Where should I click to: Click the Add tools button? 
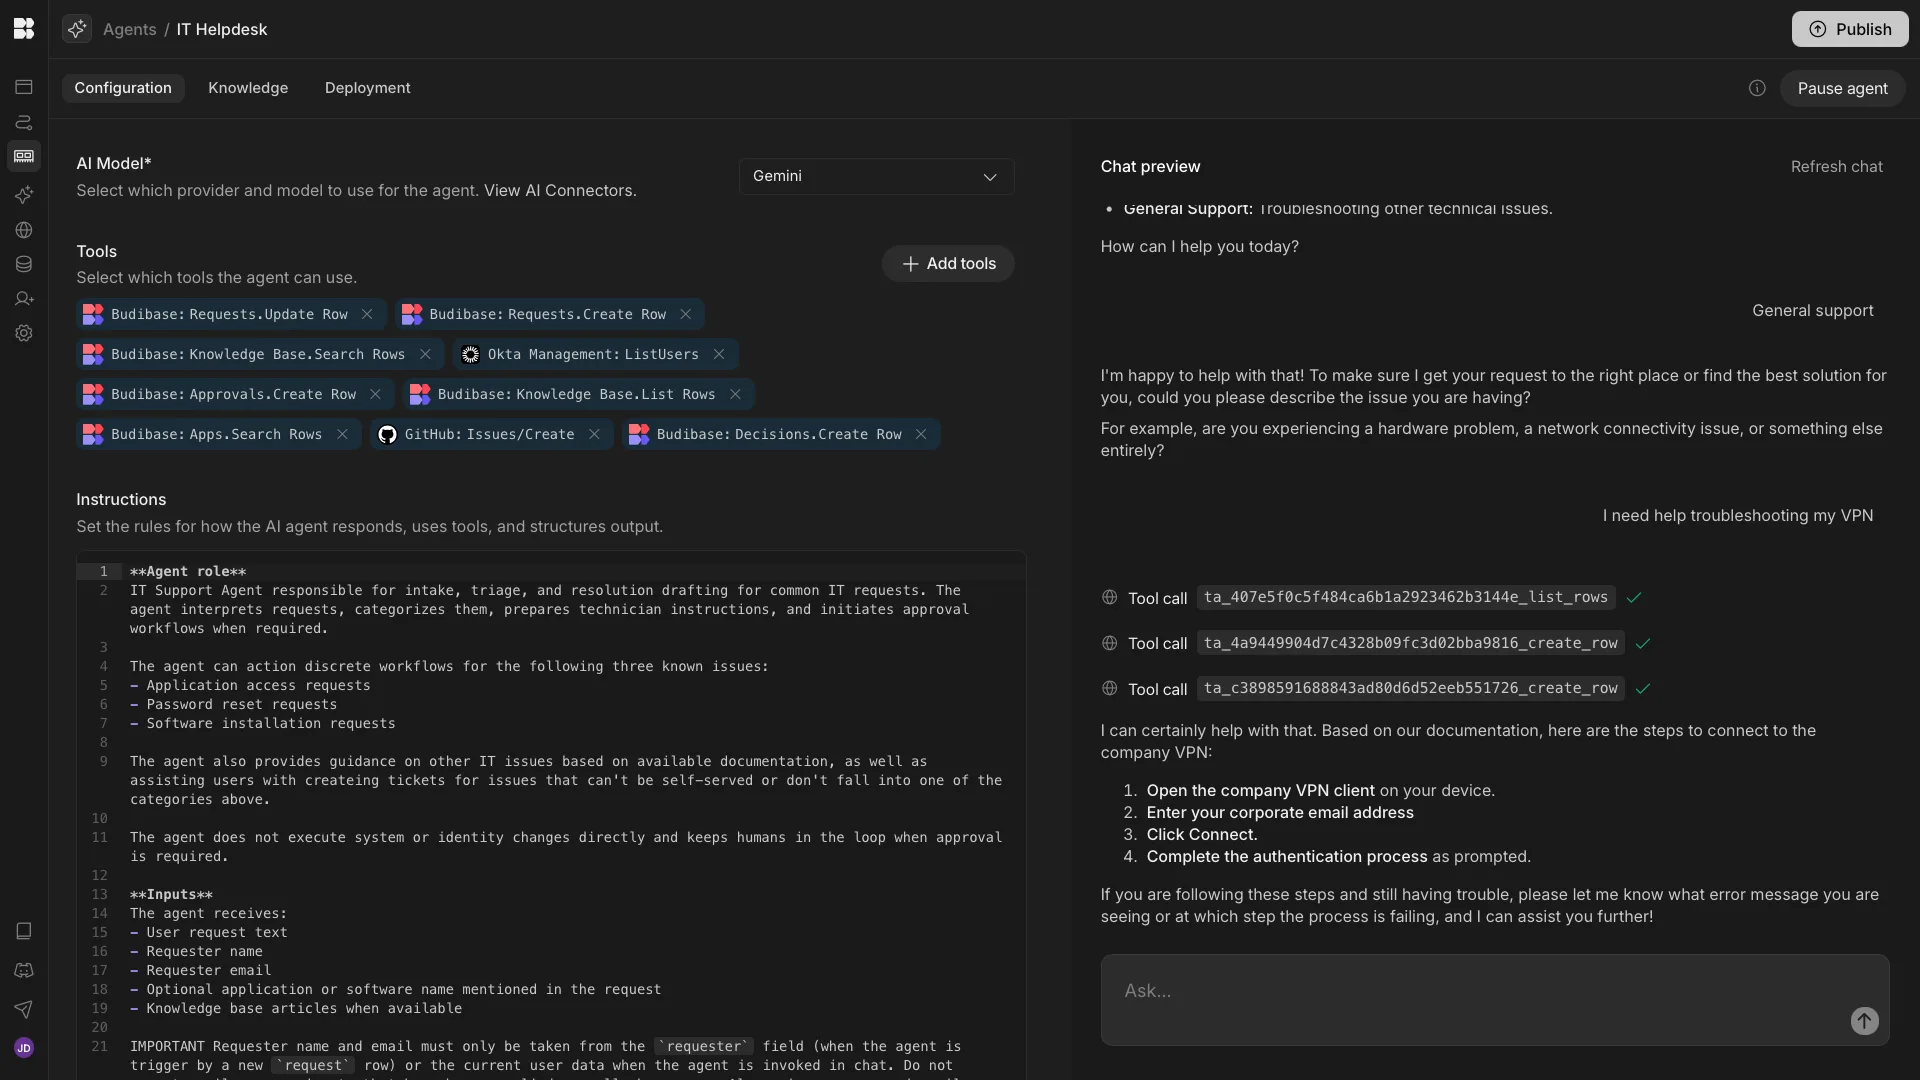tap(948, 264)
